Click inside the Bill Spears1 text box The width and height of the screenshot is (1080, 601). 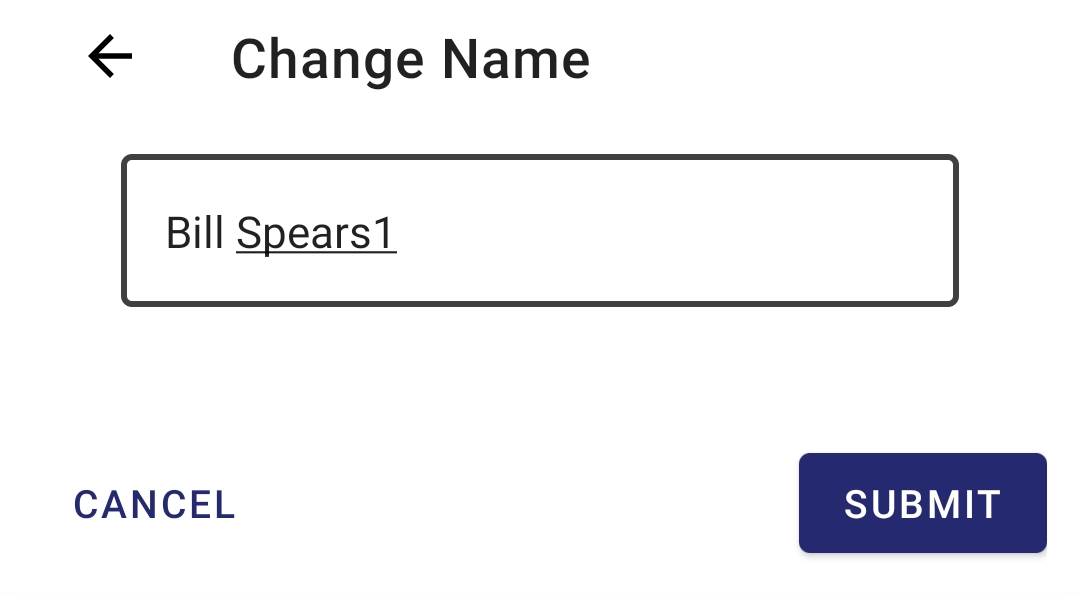540,231
